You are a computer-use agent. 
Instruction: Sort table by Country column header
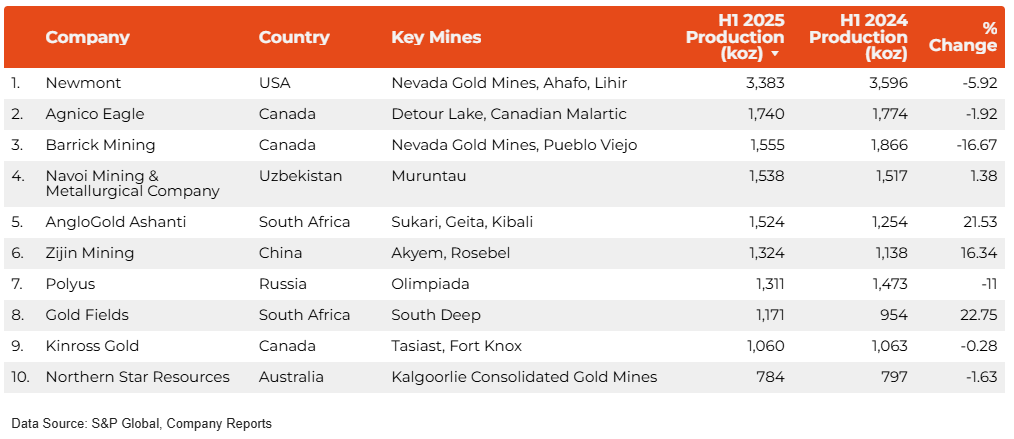tap(294, 37)
